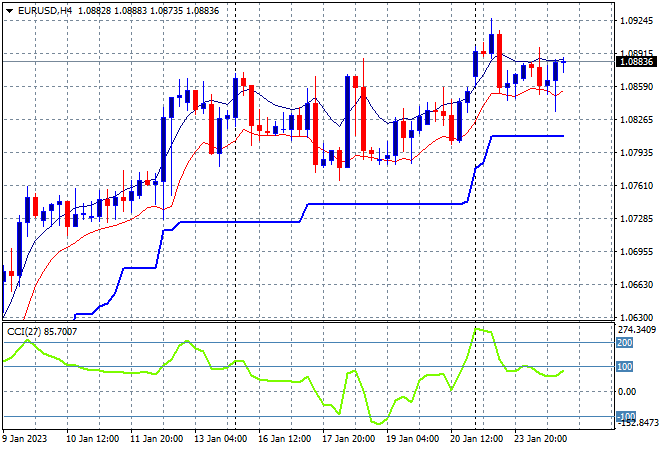Select the price scale value 1.07285
Image resolution: width=660 pixels, height=450 pixels.
coord(637,218)
